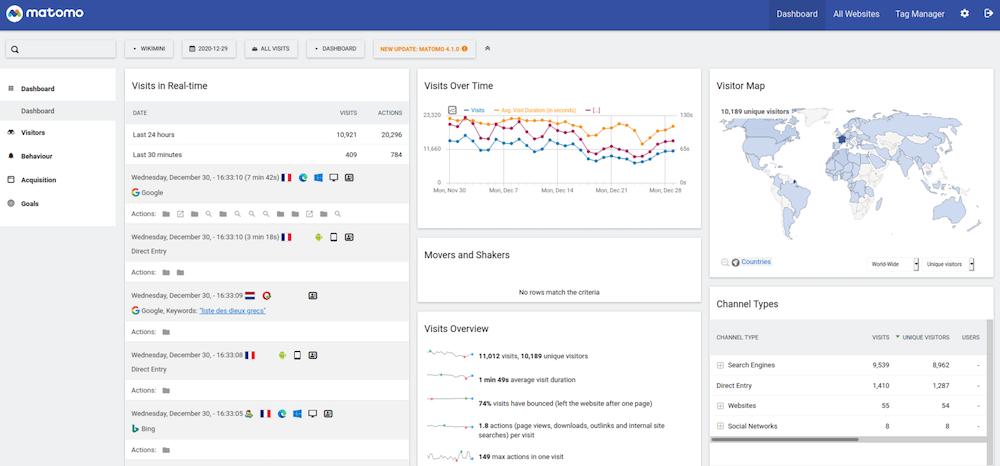Click the visits sparkline showing 11,012 visits
The image size is (1000, 466).
450,354
